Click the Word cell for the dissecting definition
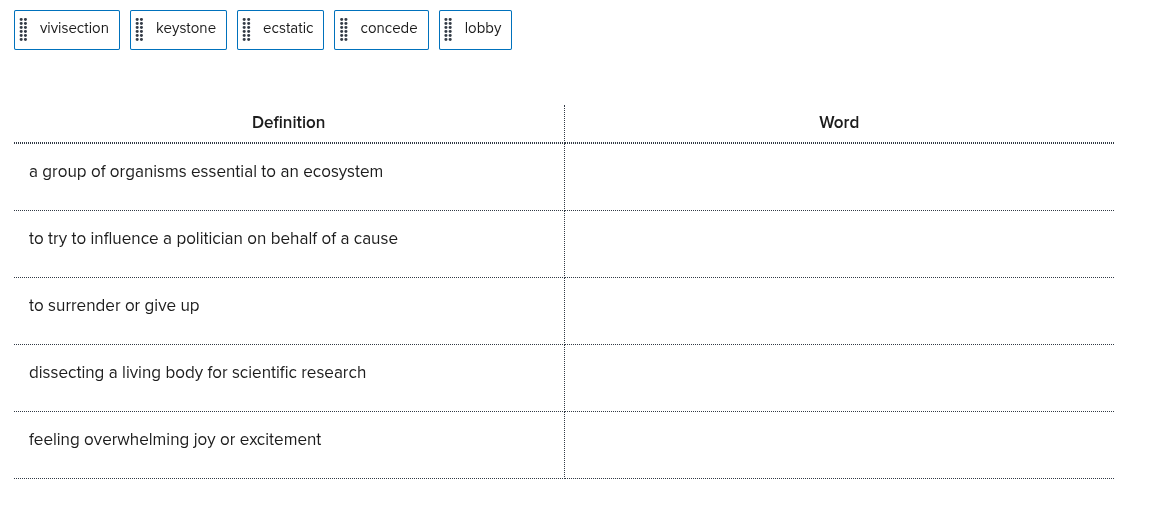Viewport: 1153px width, 511px height. [838, 378]
